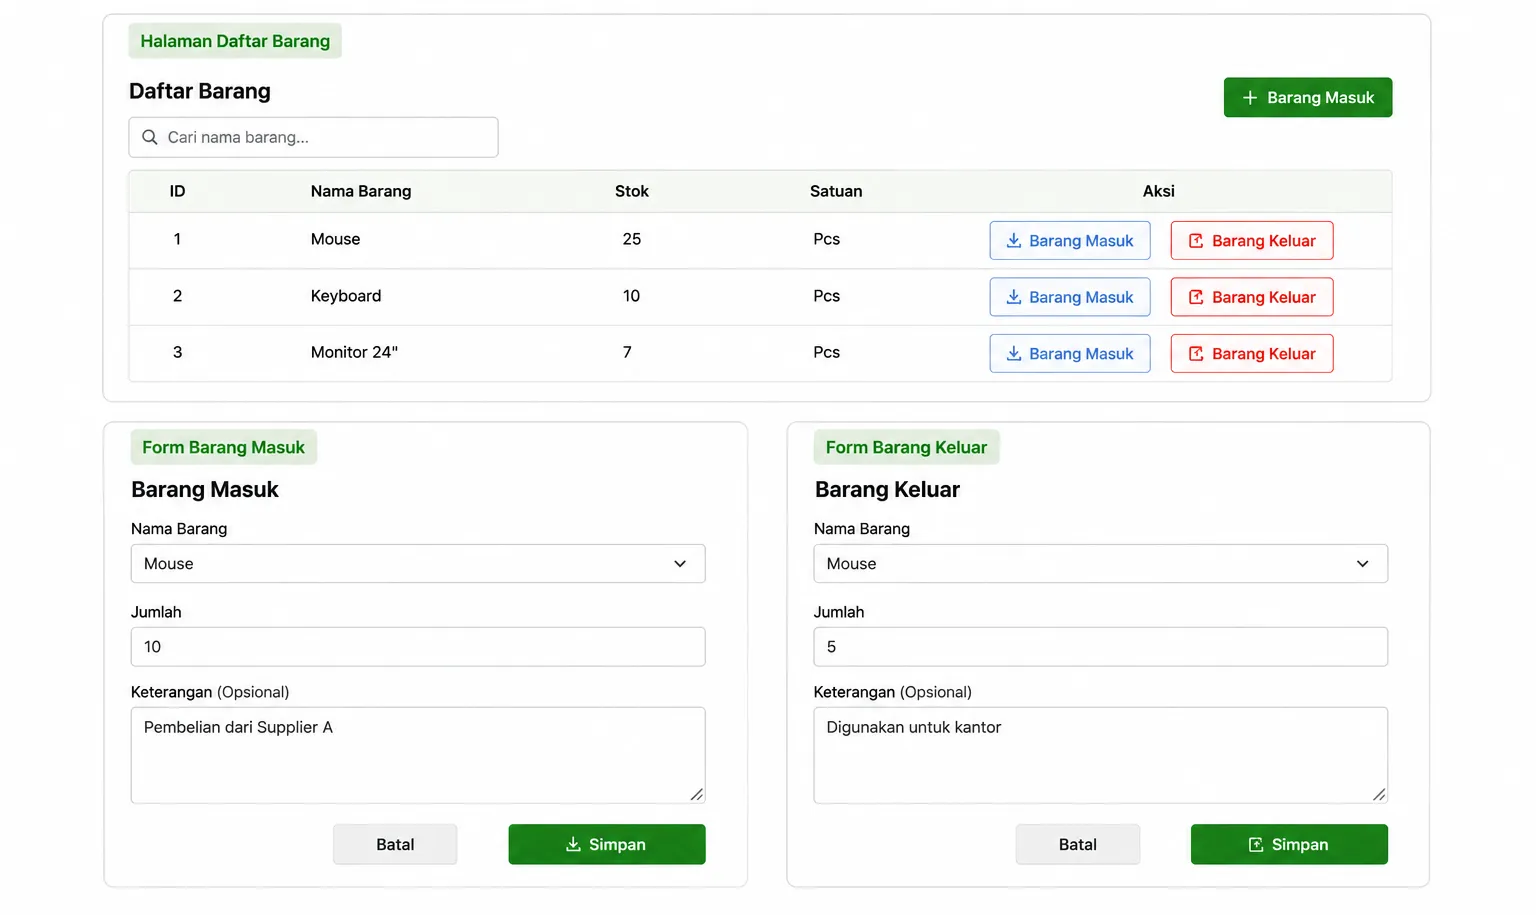The image size is (1536, 915).
Task: Click Barang Masuk in the Mouse row
Action: click(1069, 240)
